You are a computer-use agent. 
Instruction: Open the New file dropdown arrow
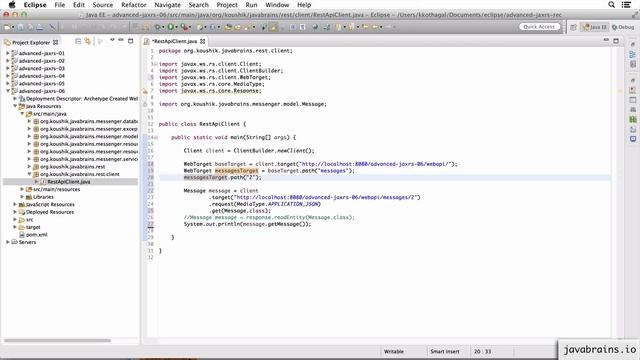tap(13, 28)
